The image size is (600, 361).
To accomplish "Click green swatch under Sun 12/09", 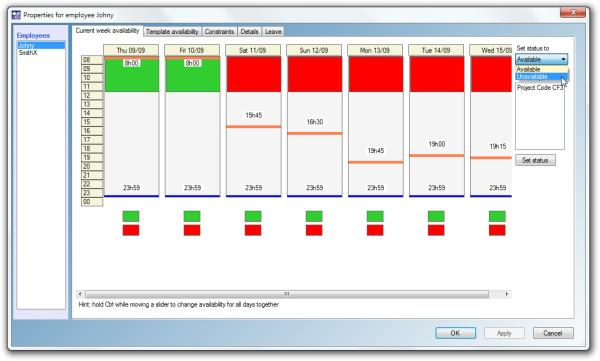I will click(314, 216).
